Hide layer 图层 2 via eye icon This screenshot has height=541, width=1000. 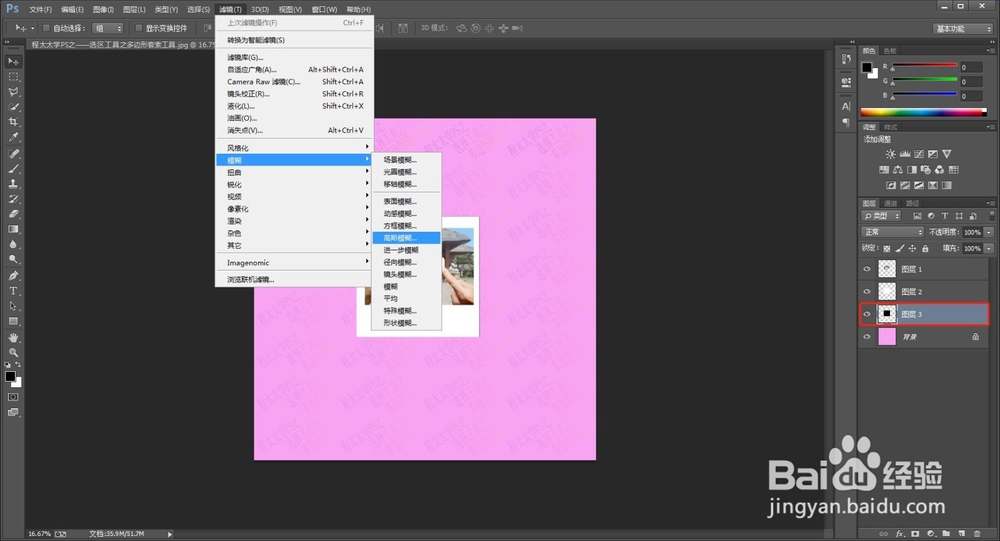pos(867,292)
